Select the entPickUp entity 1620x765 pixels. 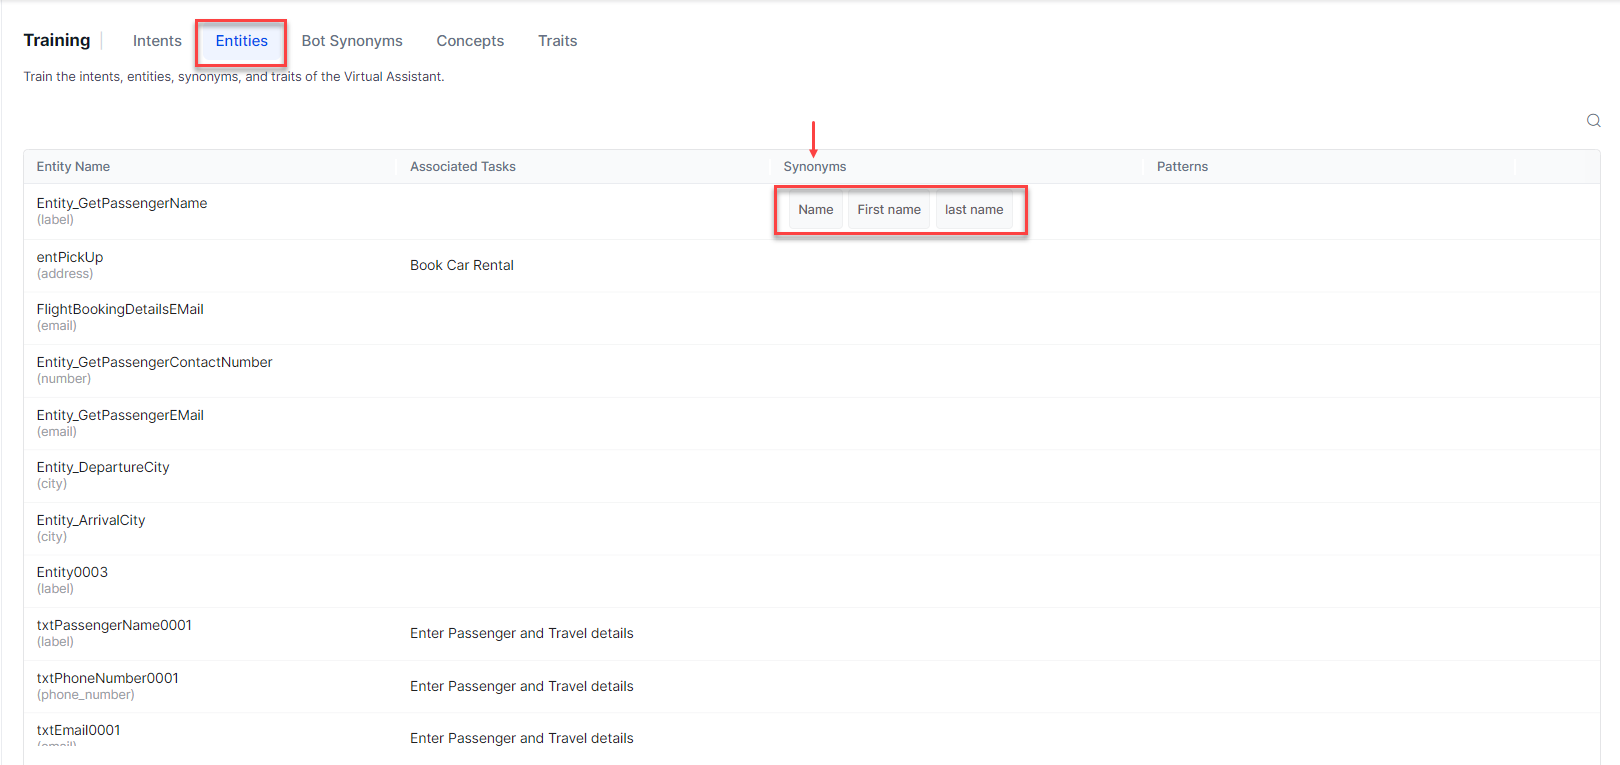70,258
